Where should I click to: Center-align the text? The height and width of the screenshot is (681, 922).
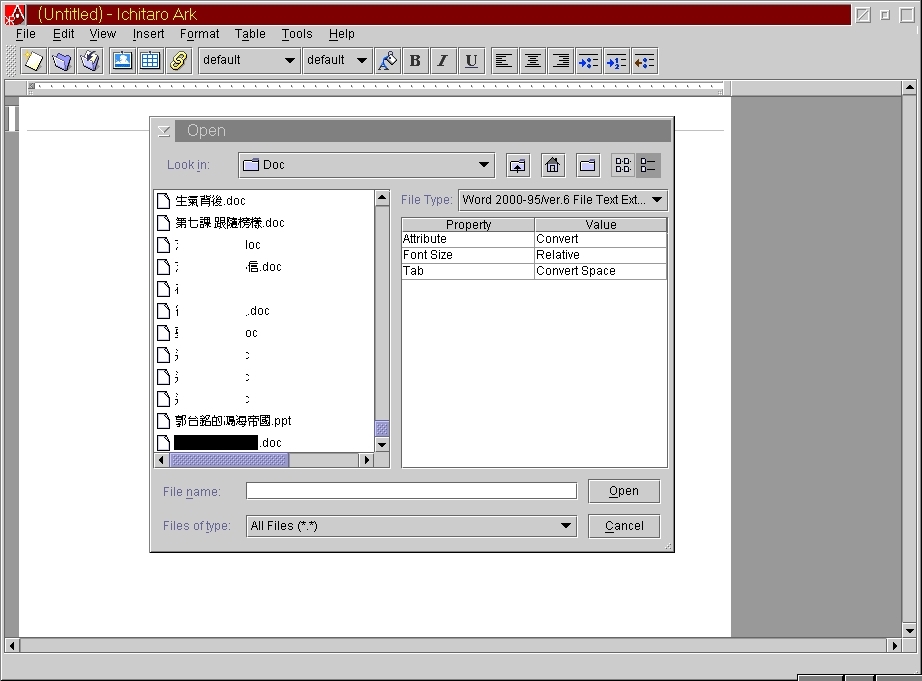tap(532, 61)
